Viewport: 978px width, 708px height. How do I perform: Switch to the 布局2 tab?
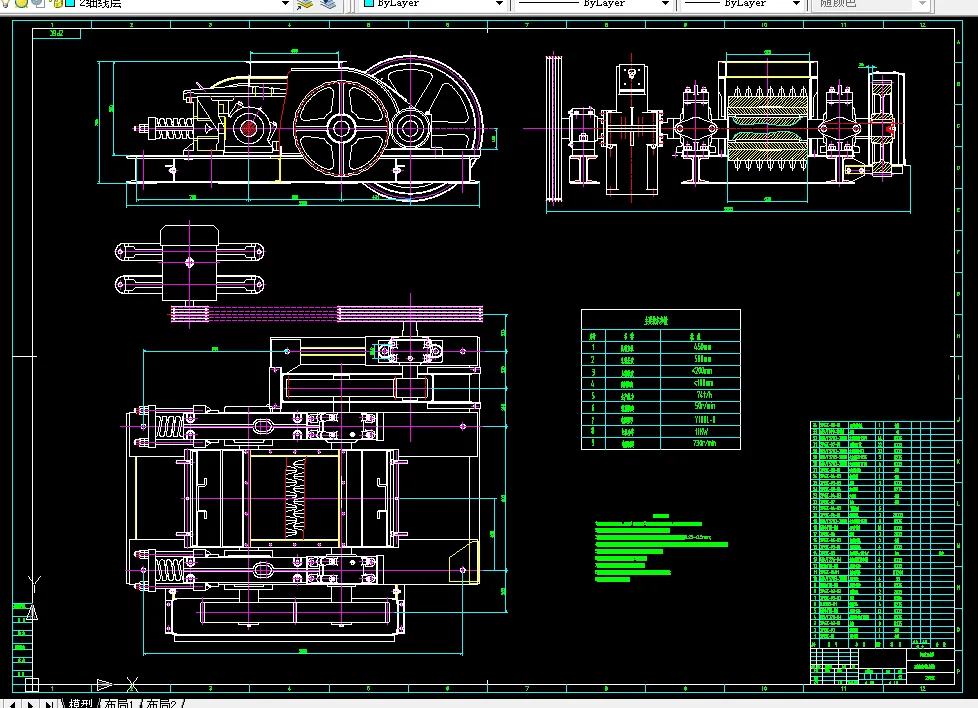click(162, 704)
